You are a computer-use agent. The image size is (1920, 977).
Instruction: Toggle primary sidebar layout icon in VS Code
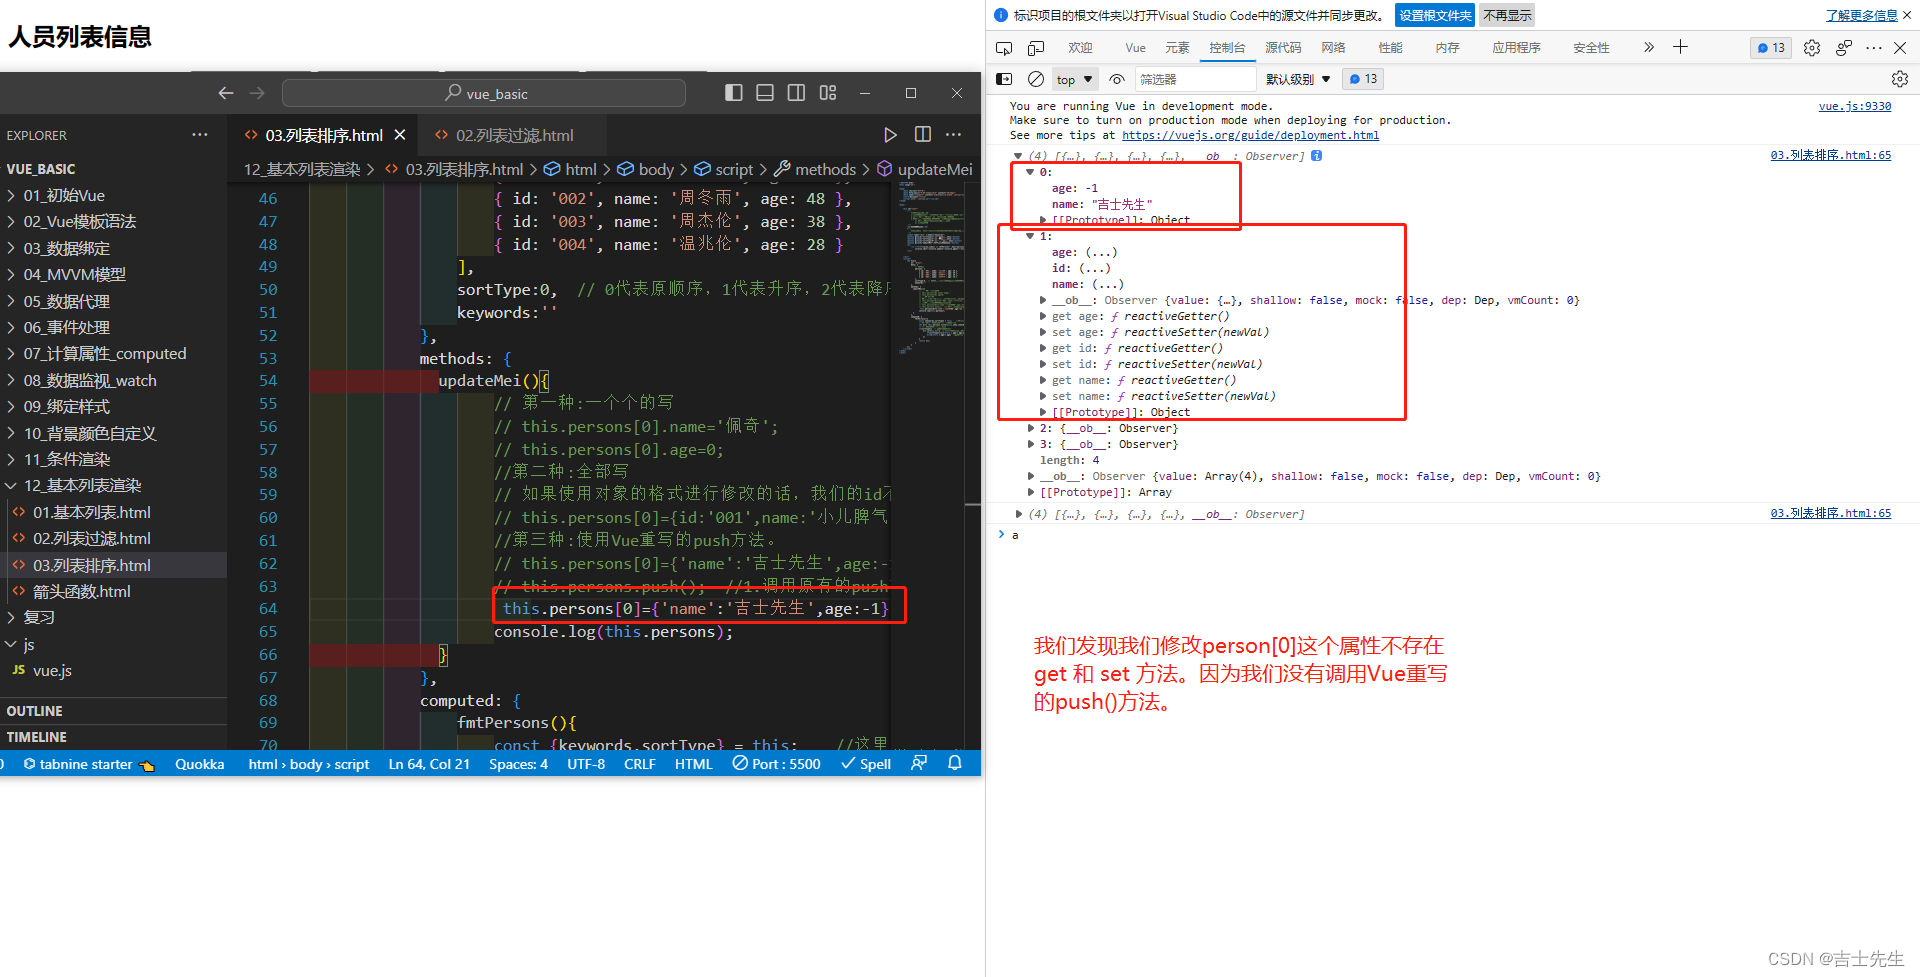click(733, 93)
